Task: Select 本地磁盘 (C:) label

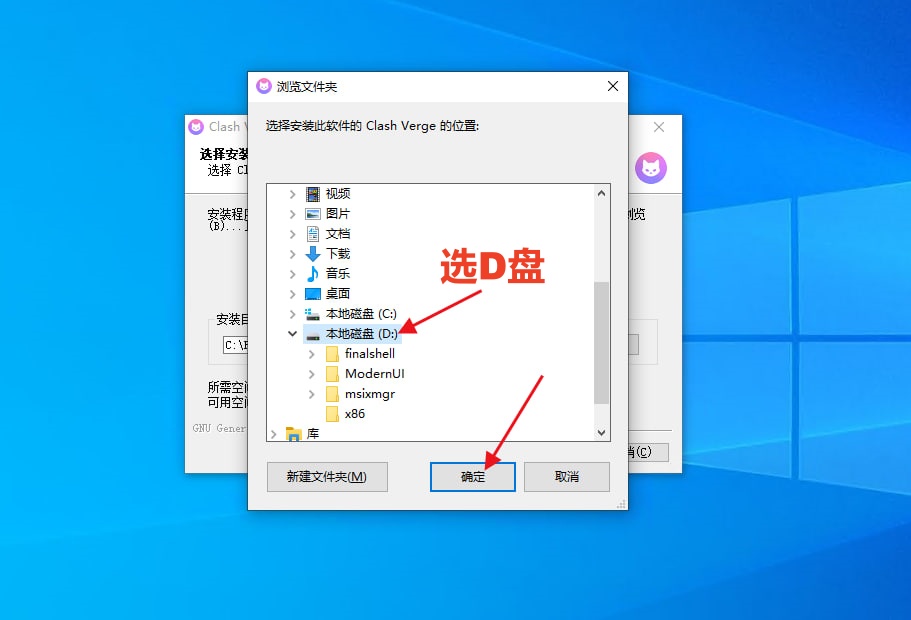Action: [361, 314]
